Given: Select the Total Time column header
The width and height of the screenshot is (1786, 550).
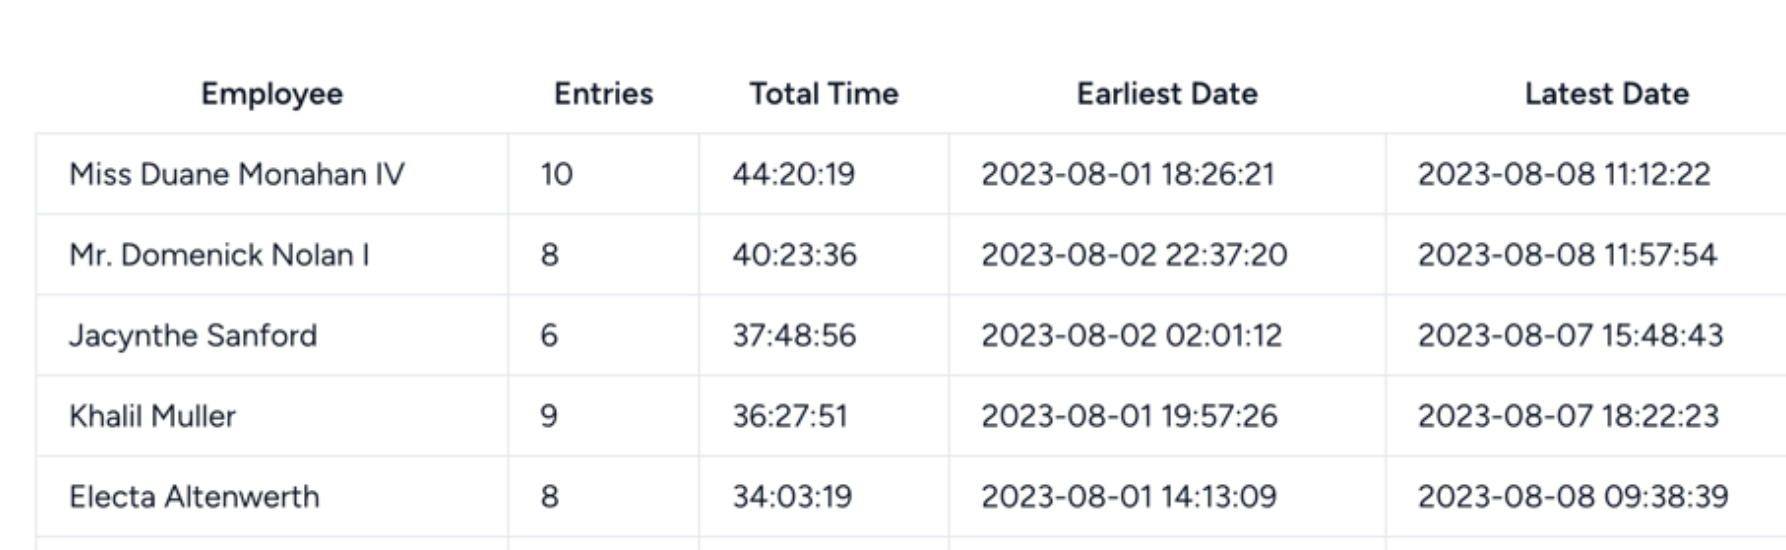Looking at the screenshot, I should tap(824, 94).
